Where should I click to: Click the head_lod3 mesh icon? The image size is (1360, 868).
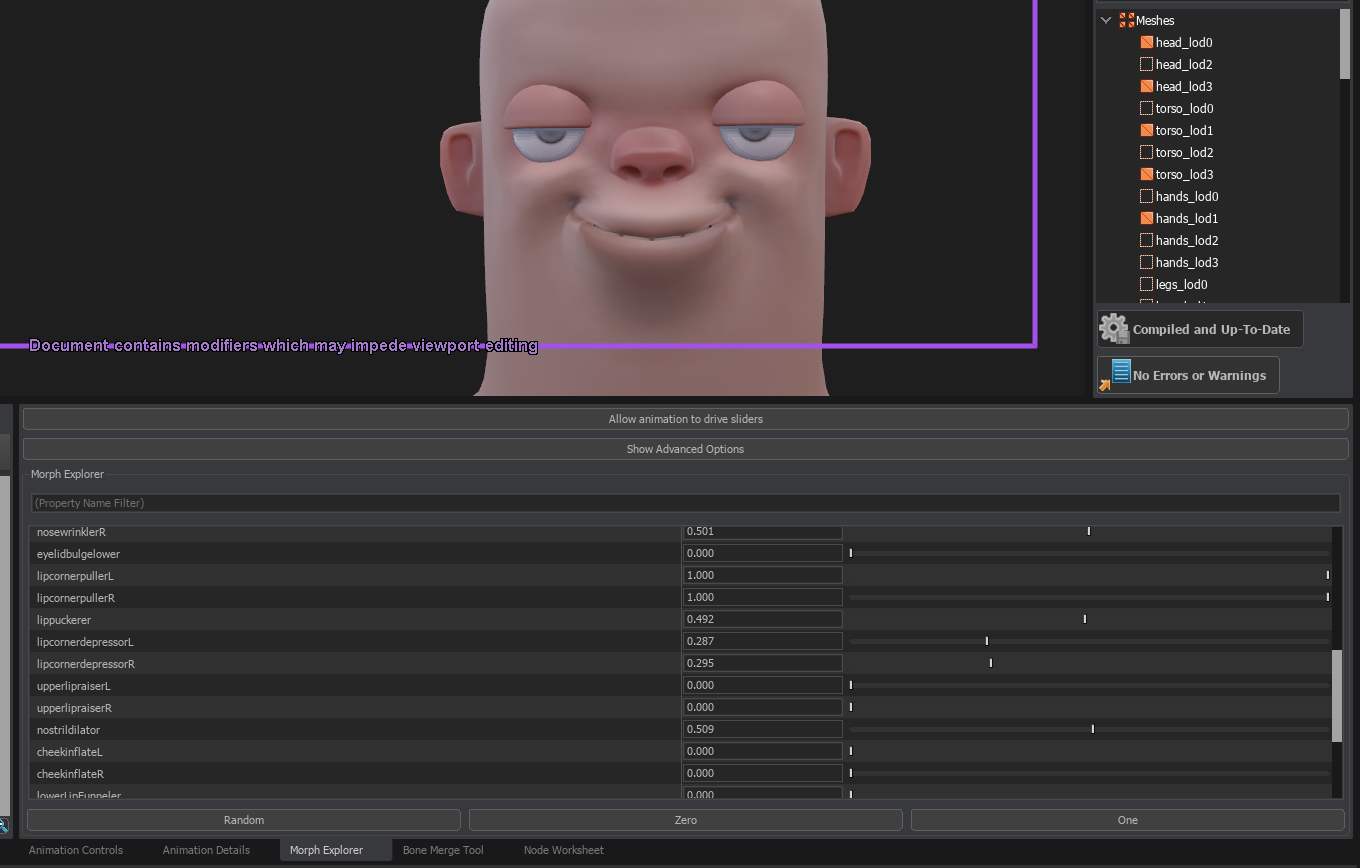[x=1146, y=86]
